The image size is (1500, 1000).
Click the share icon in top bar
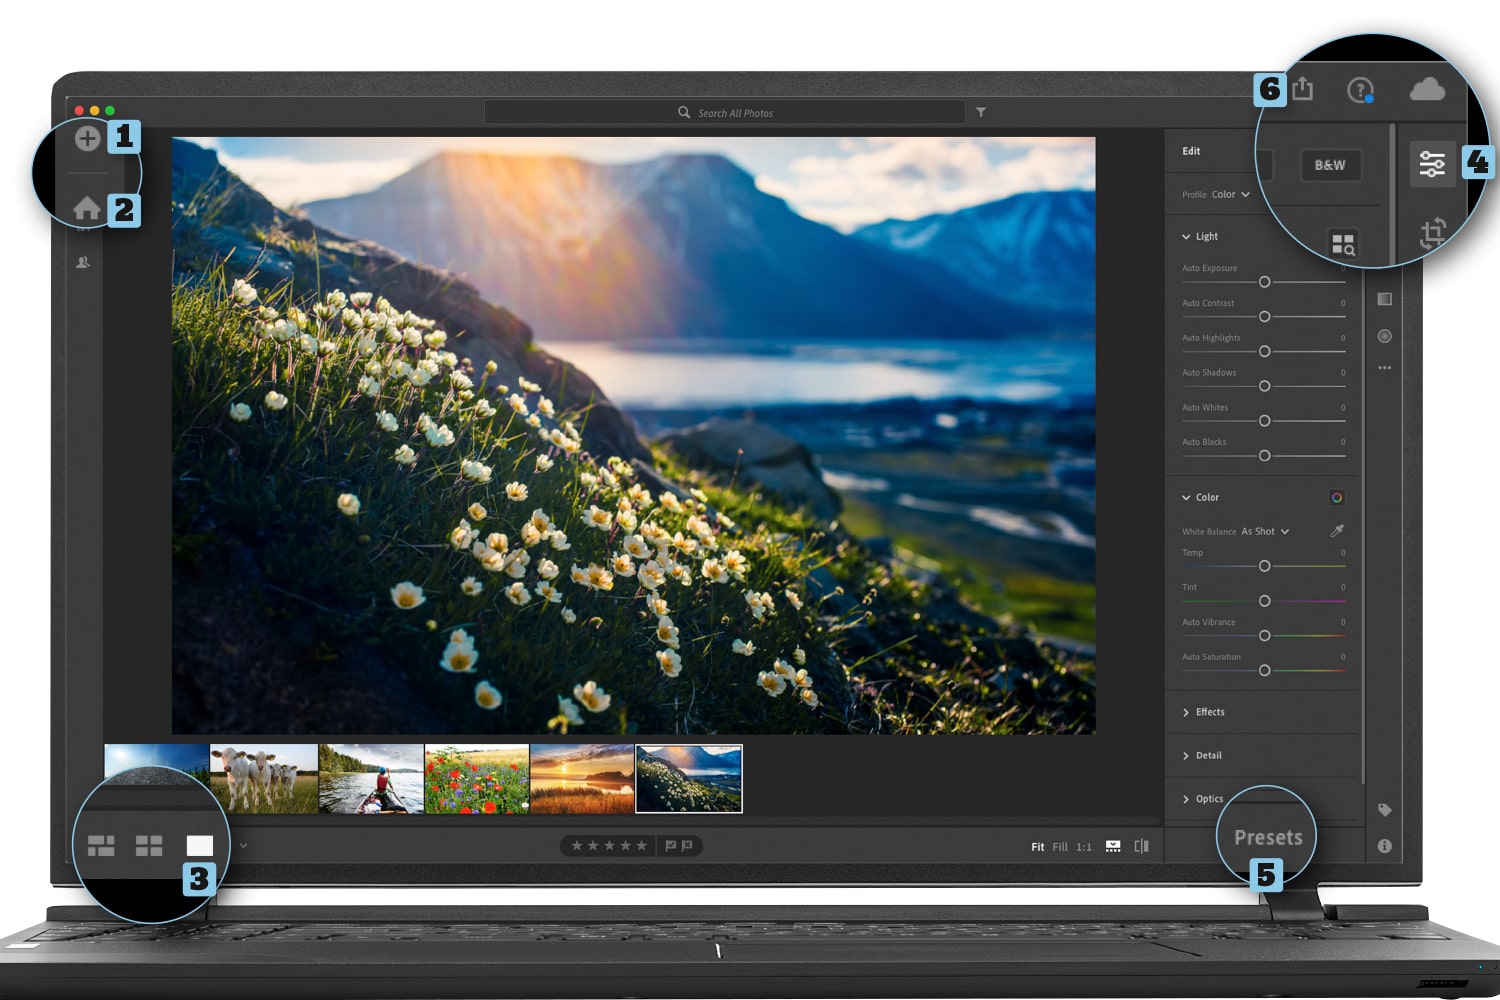pyautogui.click(x=1303, y=88)
